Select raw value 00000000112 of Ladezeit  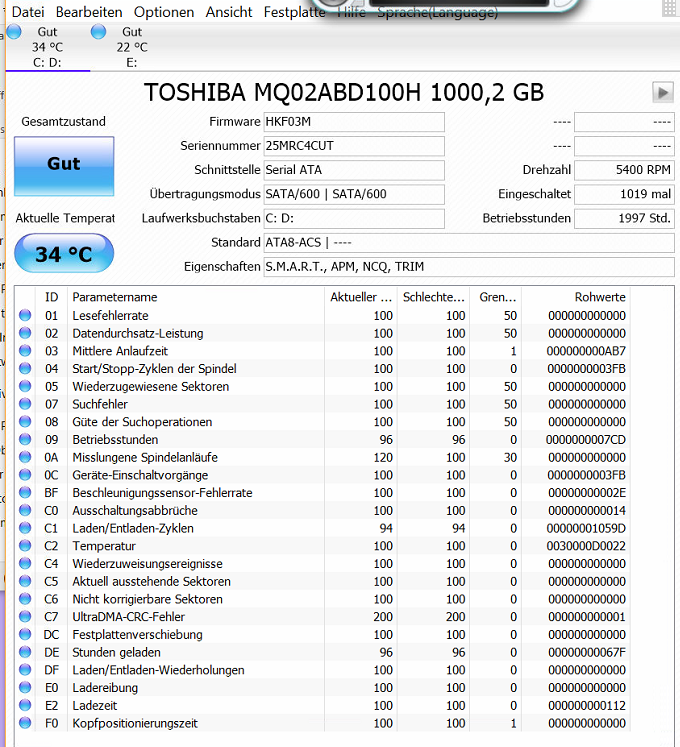(587, 706)
